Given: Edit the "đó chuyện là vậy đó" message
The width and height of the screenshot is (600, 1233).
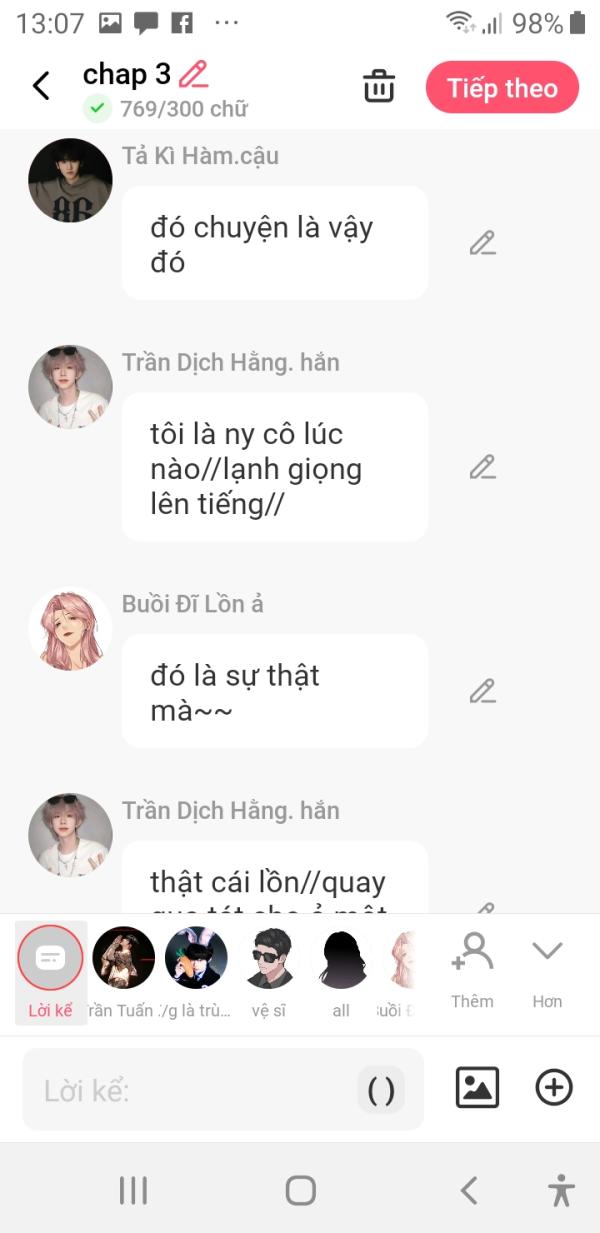Looking at the screenshot, I should tap(483, 243).
